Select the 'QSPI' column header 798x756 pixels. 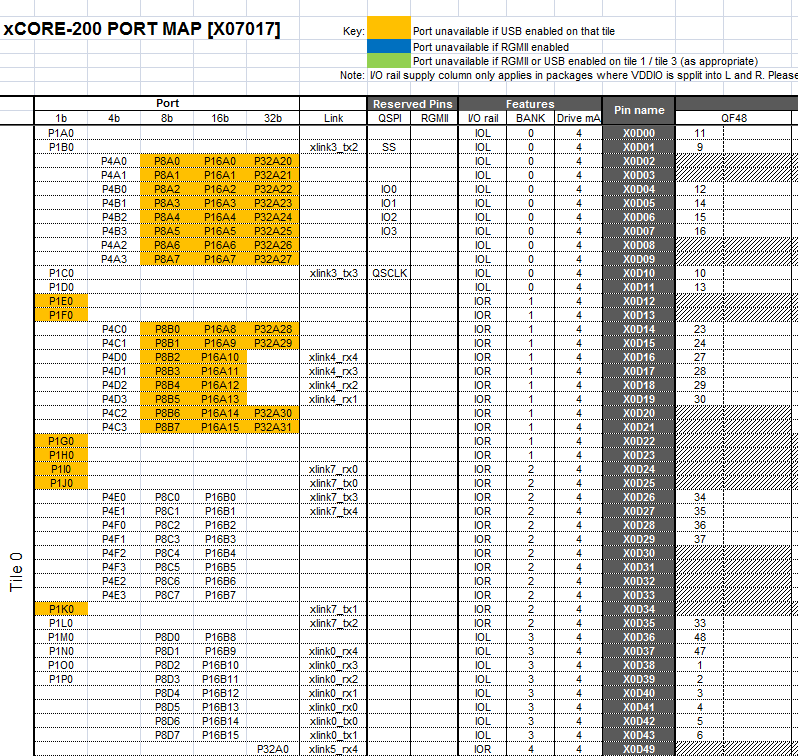click(389, 118)
